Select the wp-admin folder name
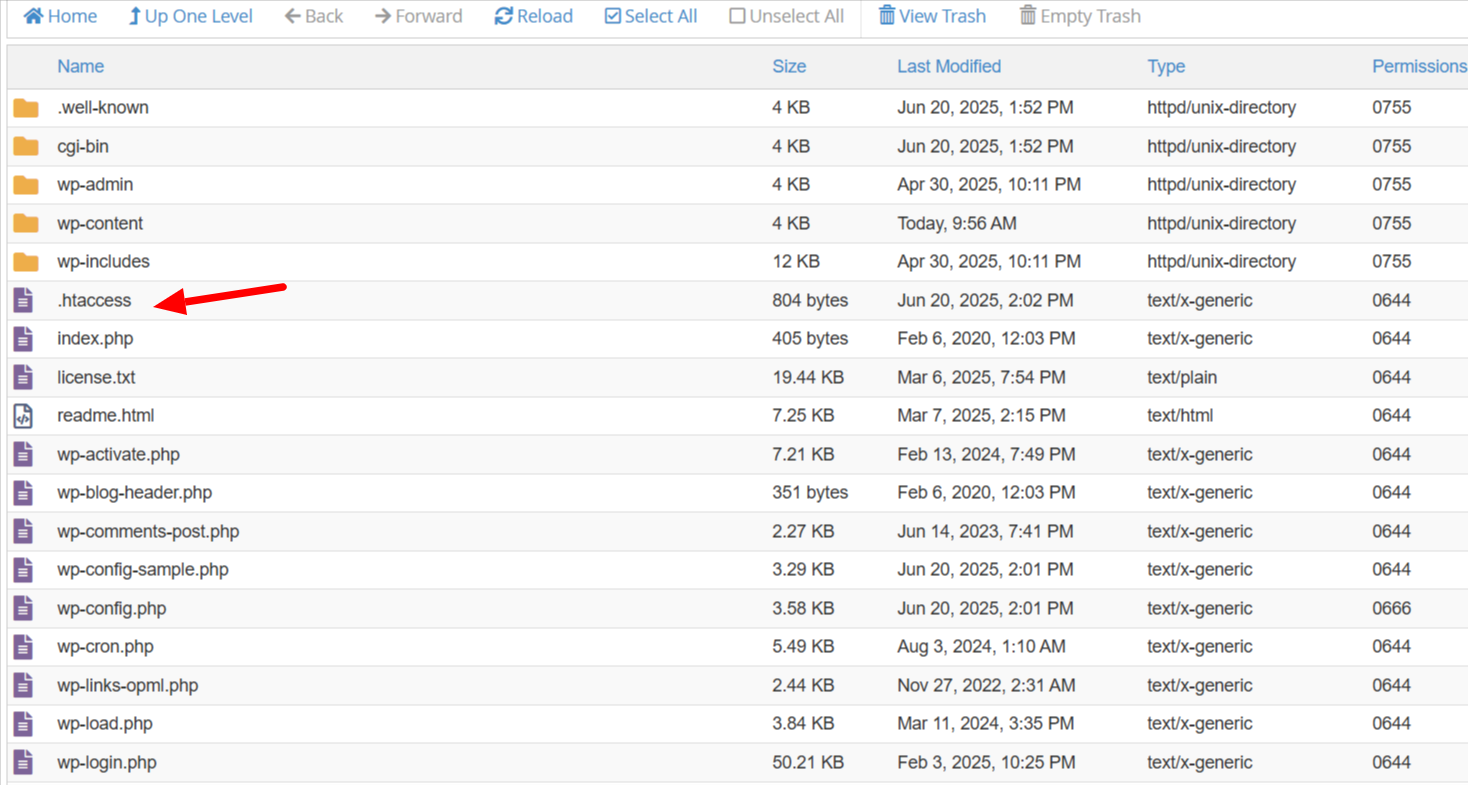The image size is (1468, 785). [95, 184]
